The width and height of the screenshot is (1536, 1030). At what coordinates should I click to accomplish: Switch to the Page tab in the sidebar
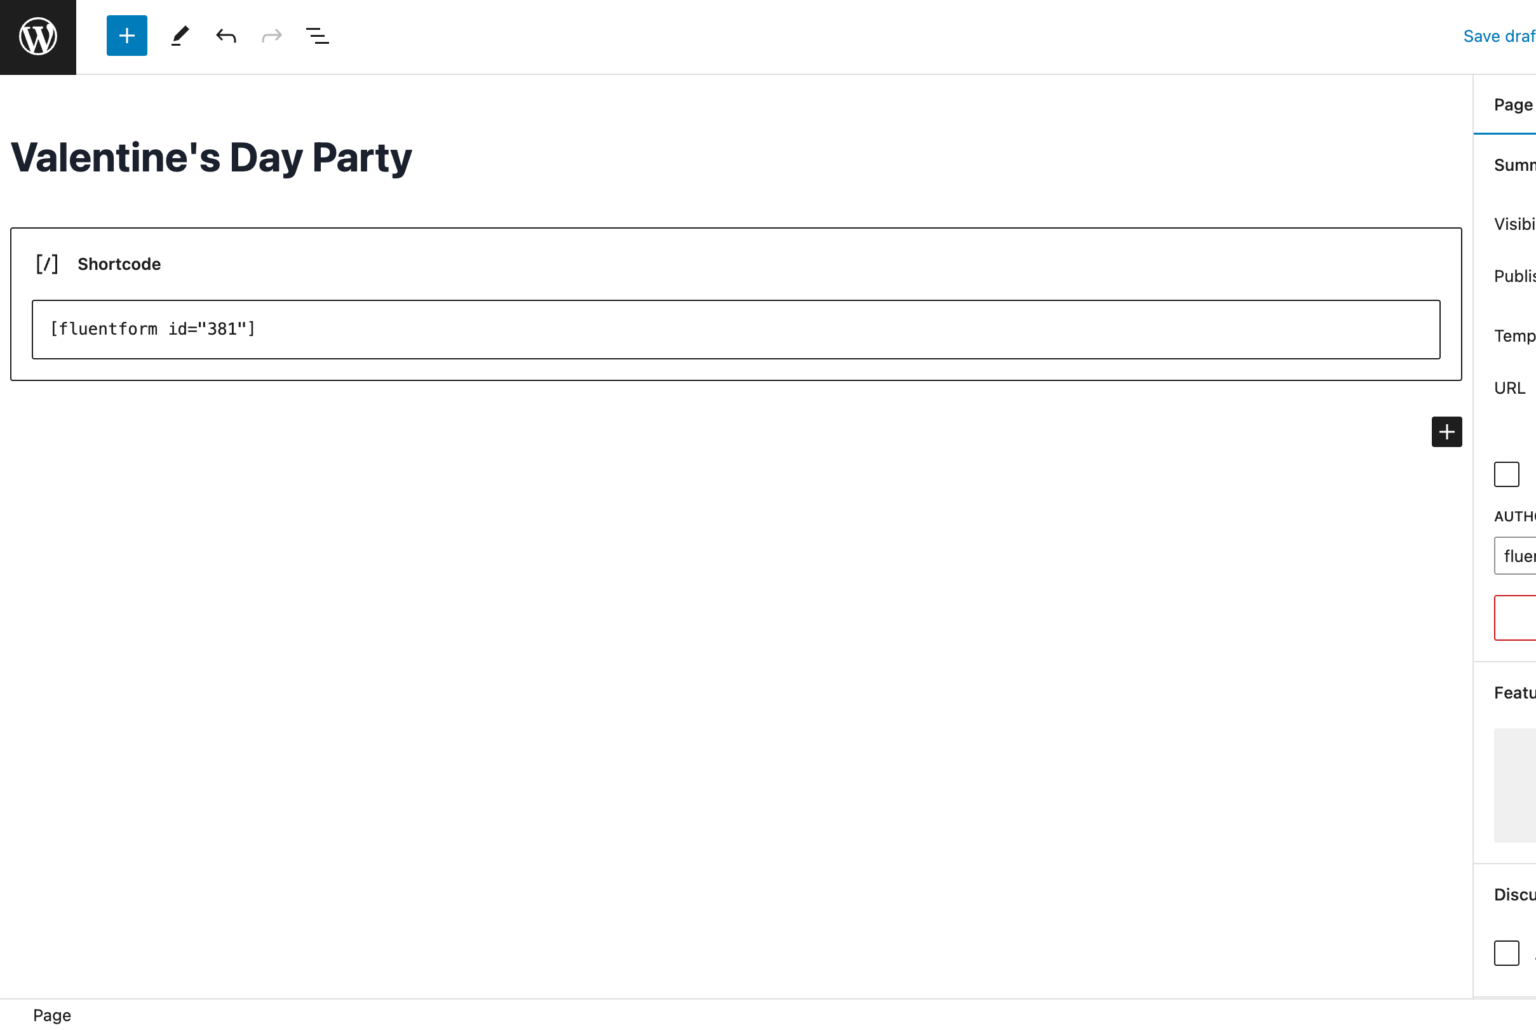pyautogui.click(x=1513, y=104)
